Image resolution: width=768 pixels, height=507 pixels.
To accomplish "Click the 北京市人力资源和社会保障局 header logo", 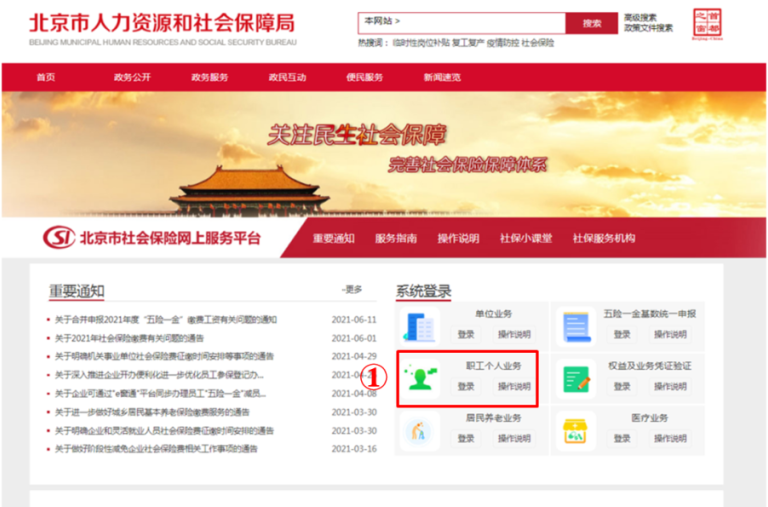I will coord(163,29).
